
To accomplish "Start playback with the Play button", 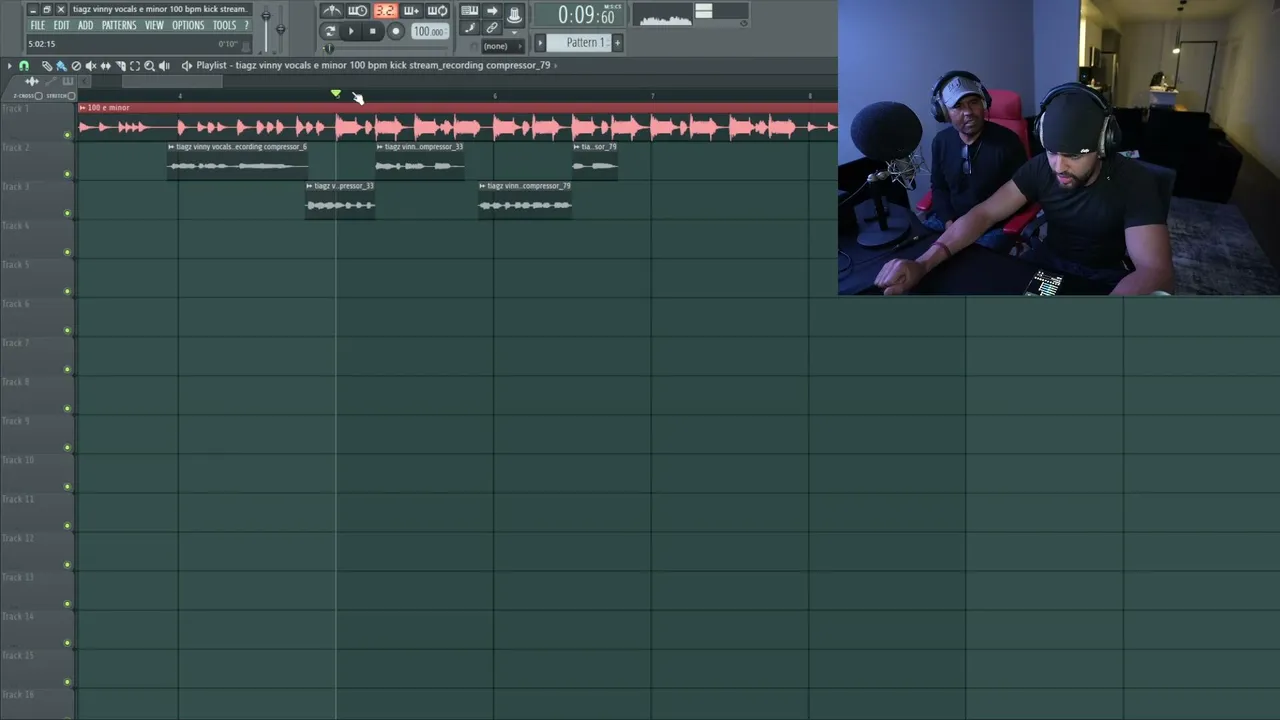I will coord(351,31).
